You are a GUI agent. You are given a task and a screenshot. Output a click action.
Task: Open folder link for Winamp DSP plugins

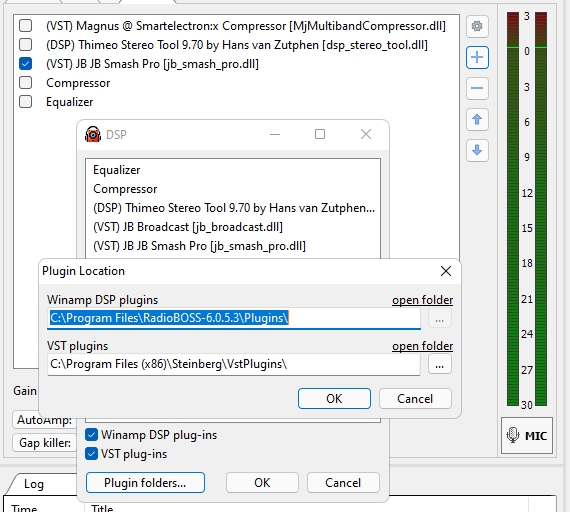point(422,300)
